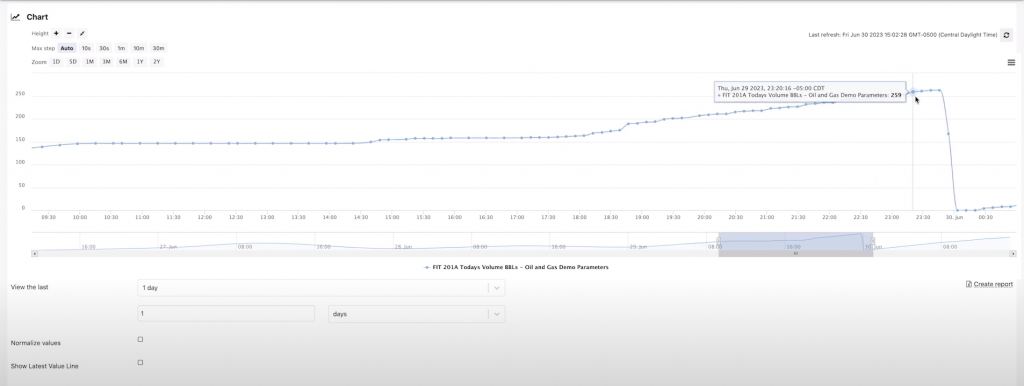Open the View the last 1 day dropdown

[x=321, y=288]
